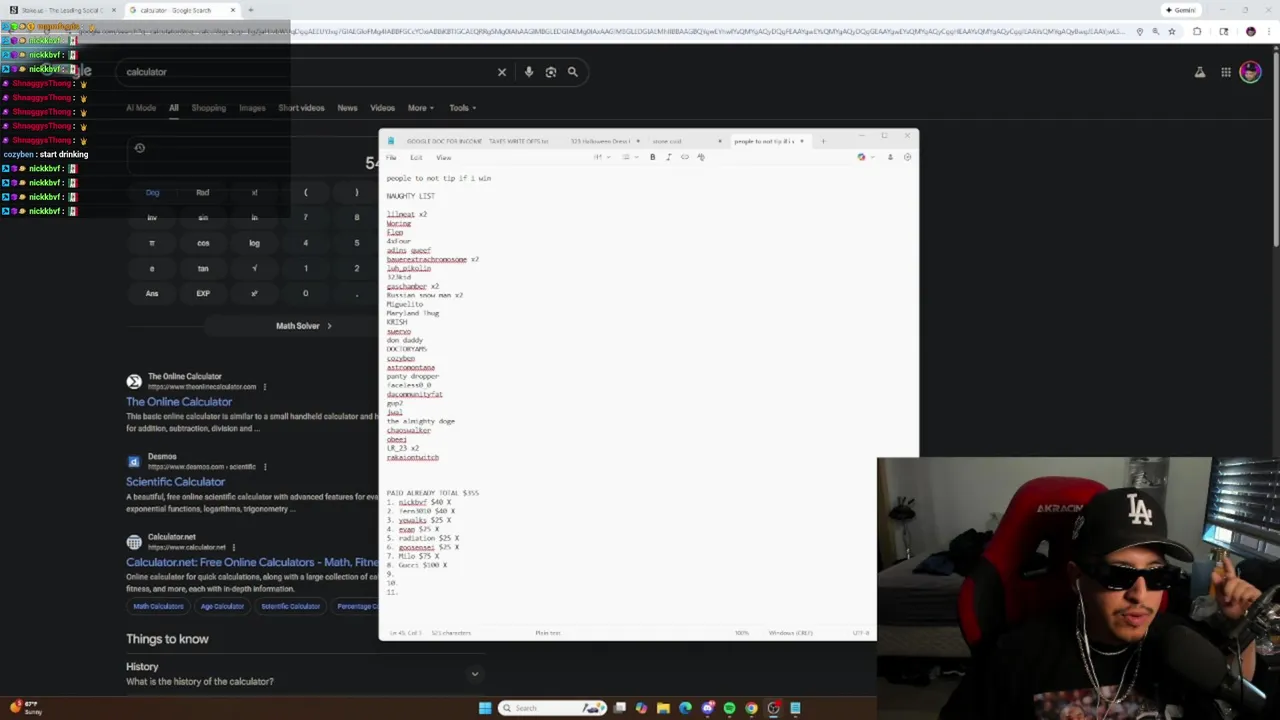Click the Chrome profile avatar in the toolbar
1280x720 pixels.
click(x=1250, y=32)
